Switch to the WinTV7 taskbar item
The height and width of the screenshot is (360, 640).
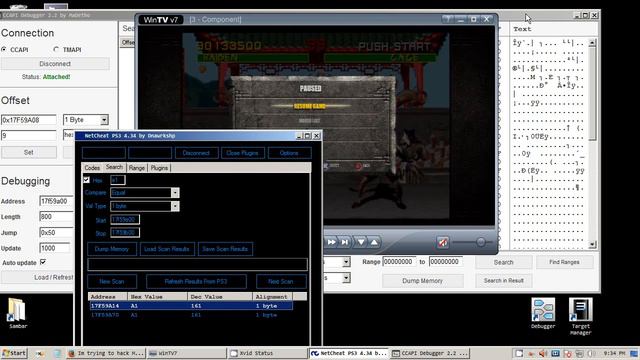click(186, 353)
